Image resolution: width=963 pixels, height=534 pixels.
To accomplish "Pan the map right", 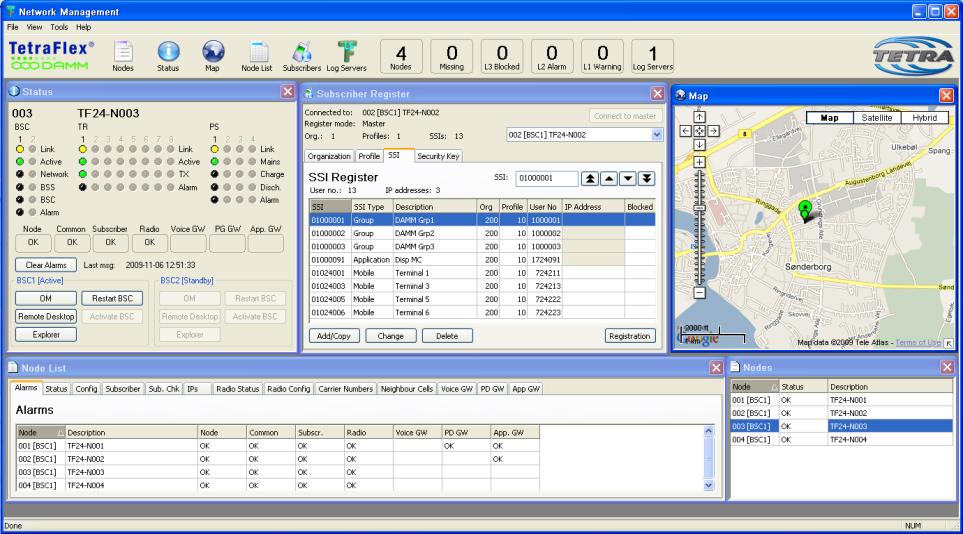I will 713,131.
